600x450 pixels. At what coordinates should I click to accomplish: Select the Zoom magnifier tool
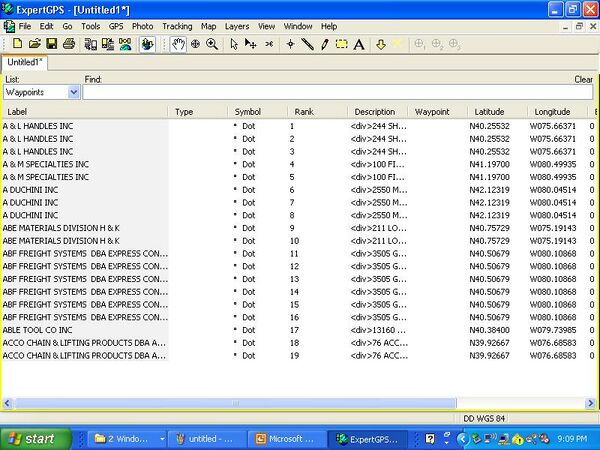coord(212,44)
